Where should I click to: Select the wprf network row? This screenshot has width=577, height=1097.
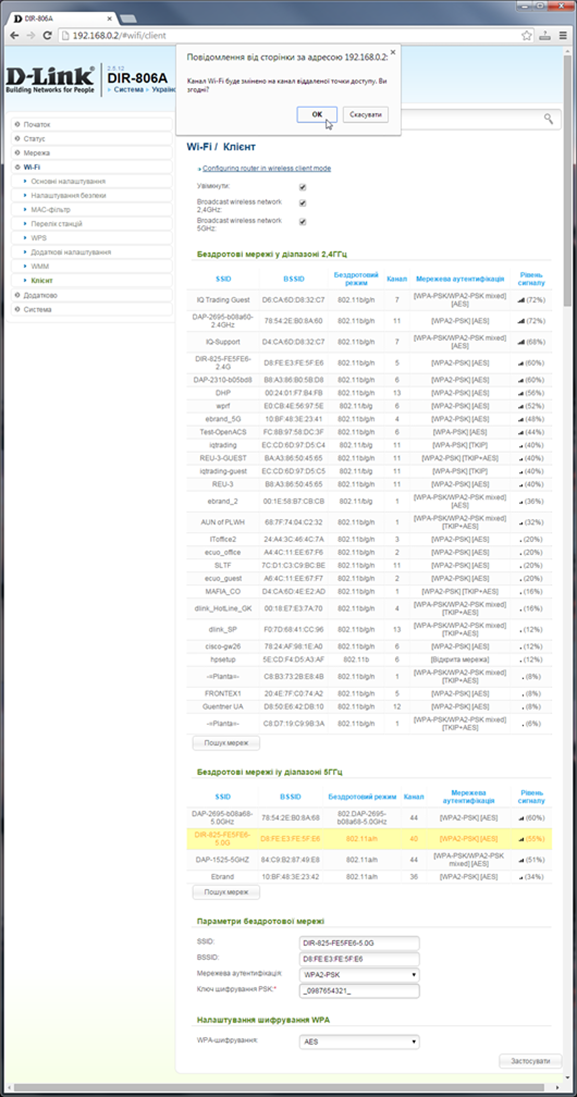point(369,406)
